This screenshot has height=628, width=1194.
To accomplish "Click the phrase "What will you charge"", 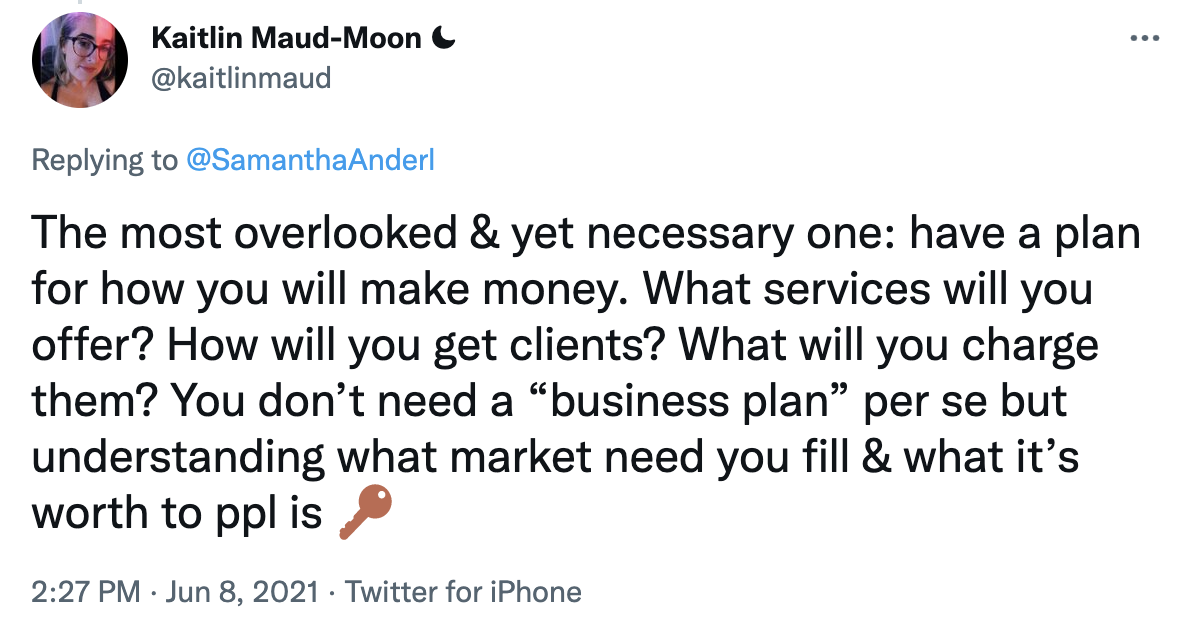I will [889, 345].
